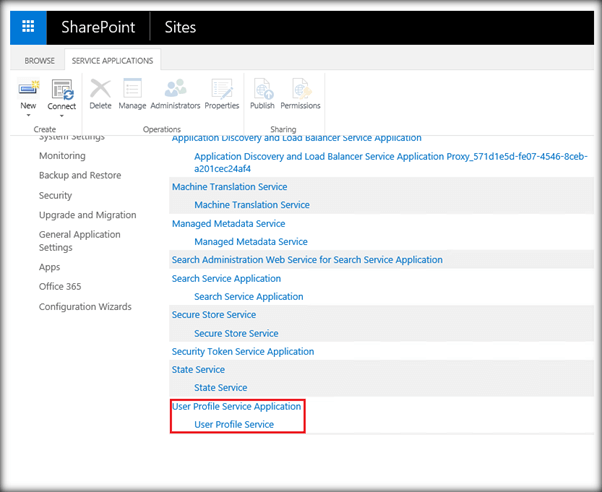Open Search Service Application link
Image resolution: width=602 pixels, height=492 pixels.
point(226,278)
